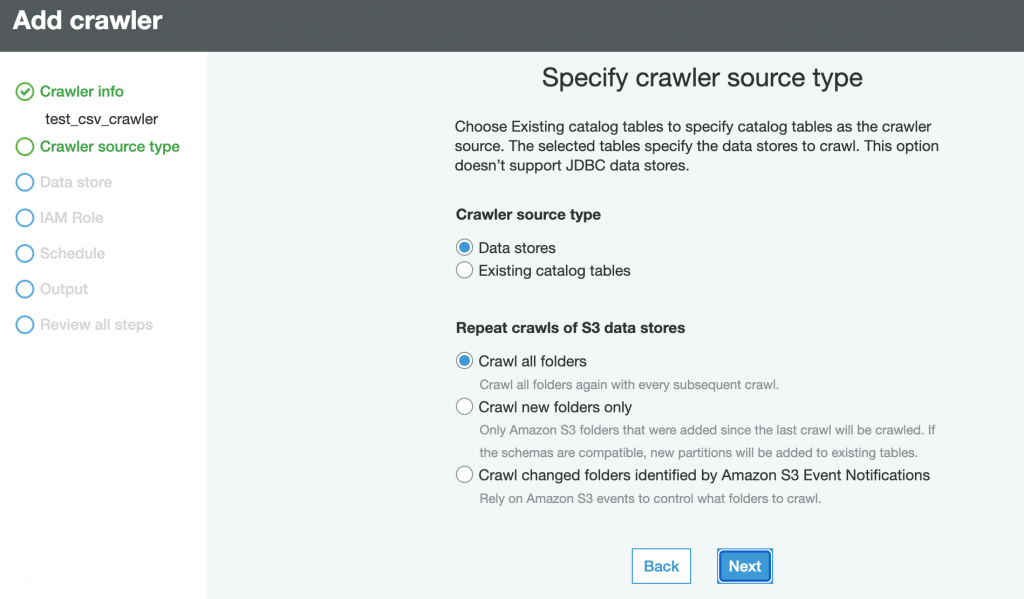The image size is (1024, 599).
Task: Open the IAM Role step label
Action: (x=71, y=218)
